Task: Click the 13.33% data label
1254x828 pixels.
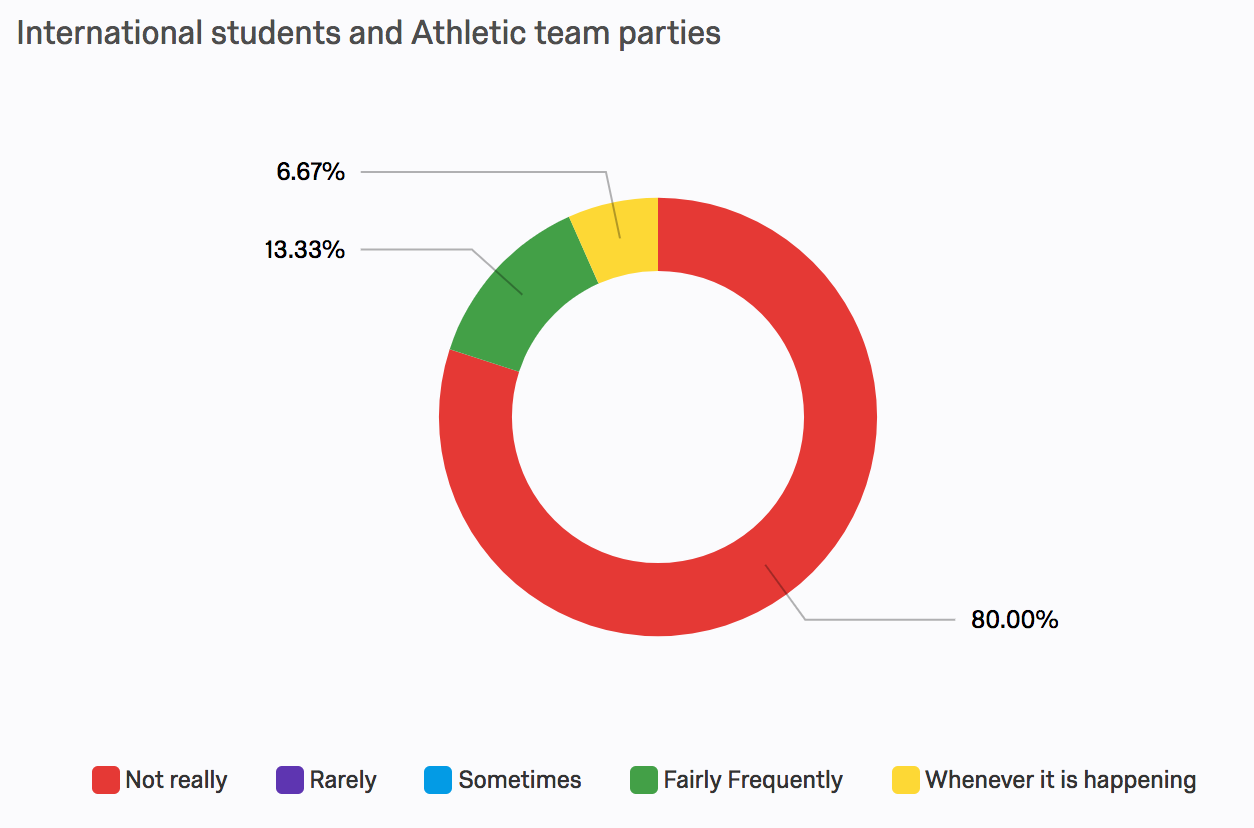Action: [305, 249]
